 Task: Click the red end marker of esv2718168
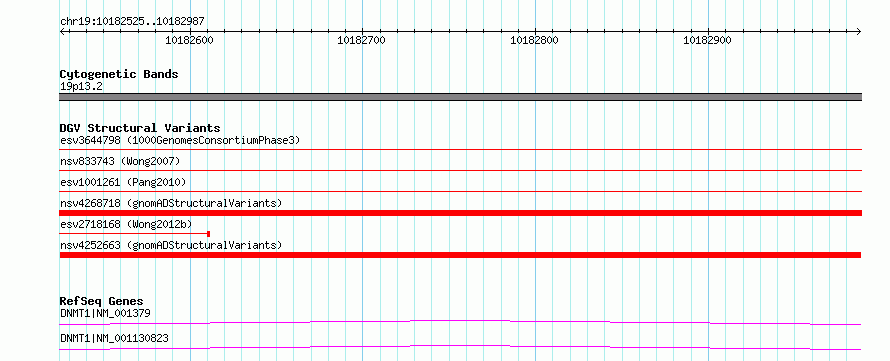209,234
